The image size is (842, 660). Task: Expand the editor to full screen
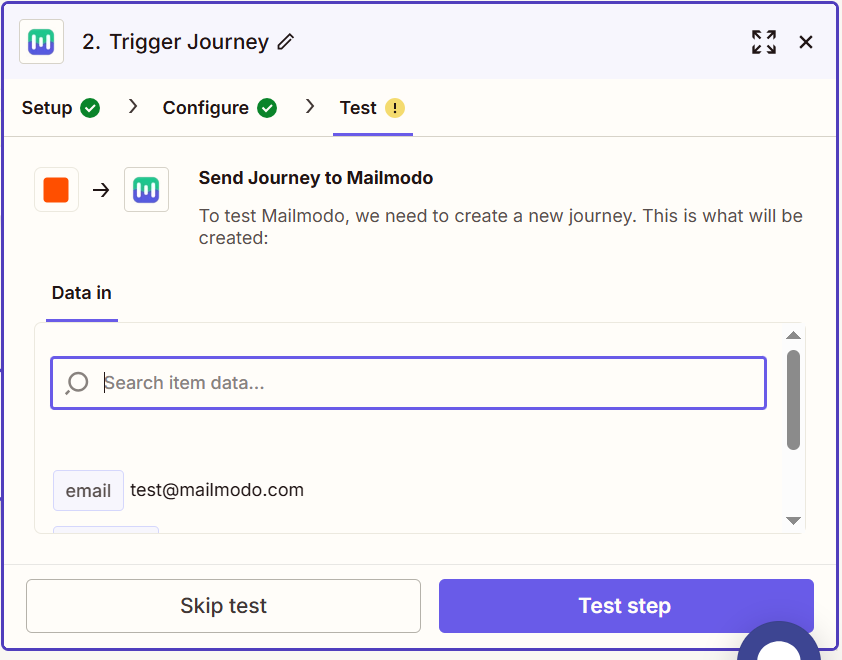point(764,42)
